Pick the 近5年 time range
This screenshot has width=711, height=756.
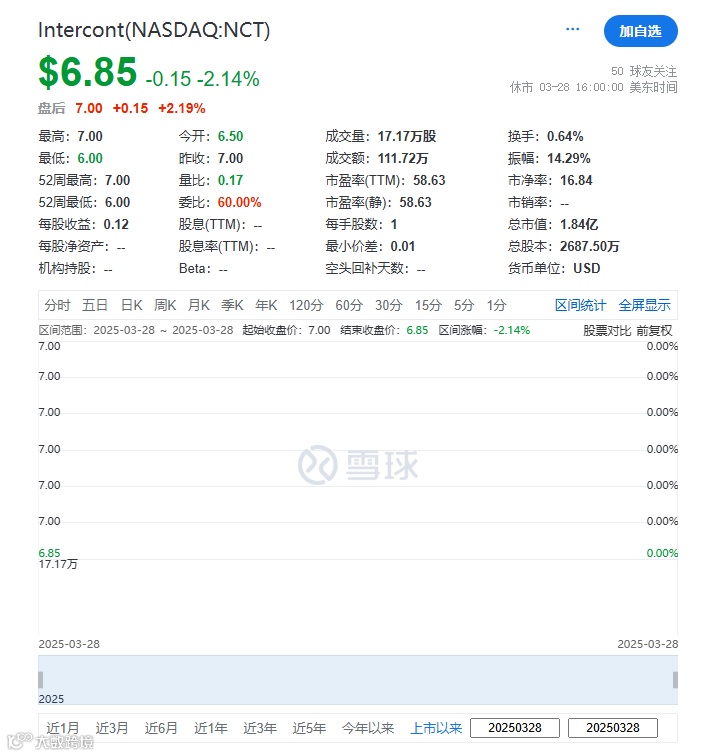tap(309, 728)
